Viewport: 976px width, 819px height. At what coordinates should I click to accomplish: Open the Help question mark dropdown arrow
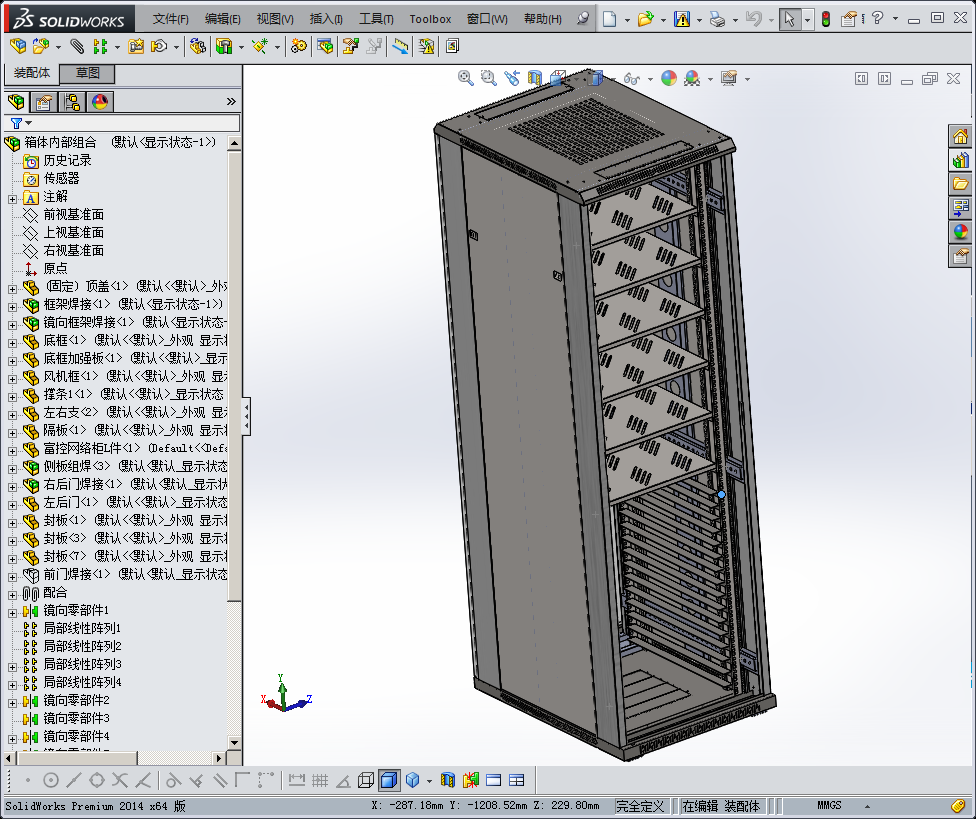895,19
